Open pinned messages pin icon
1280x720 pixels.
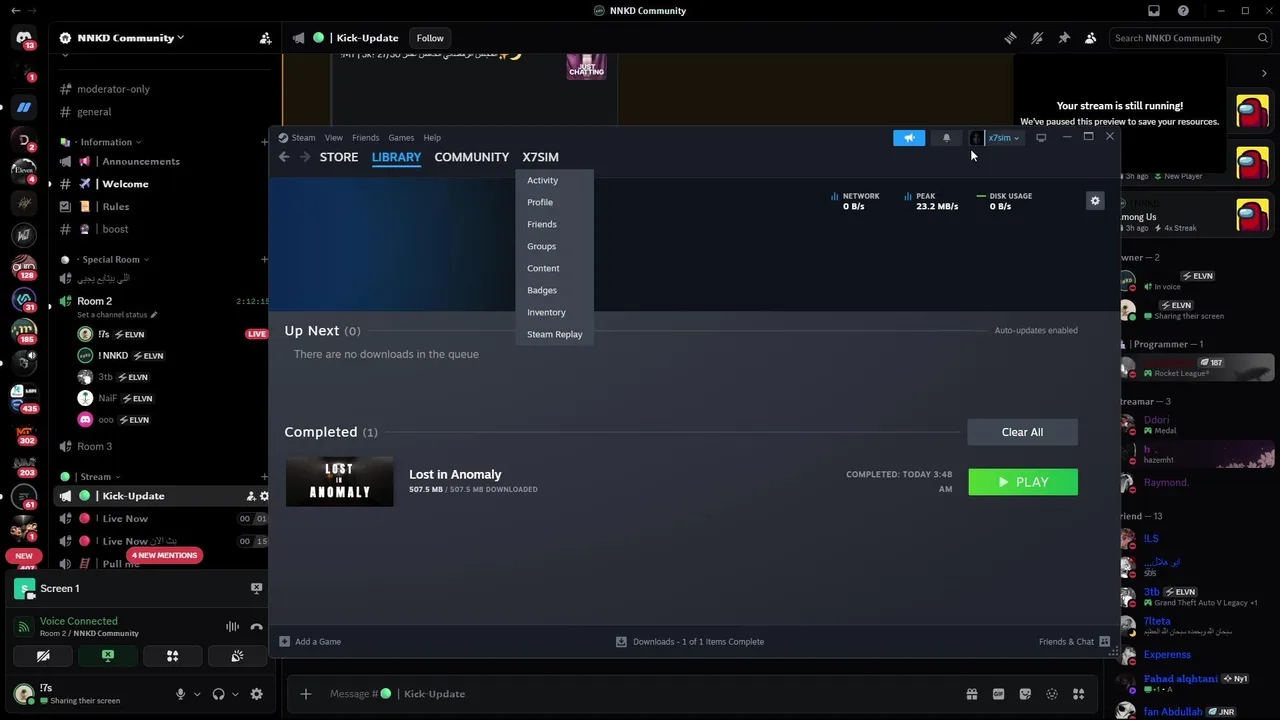(1064, 38)
